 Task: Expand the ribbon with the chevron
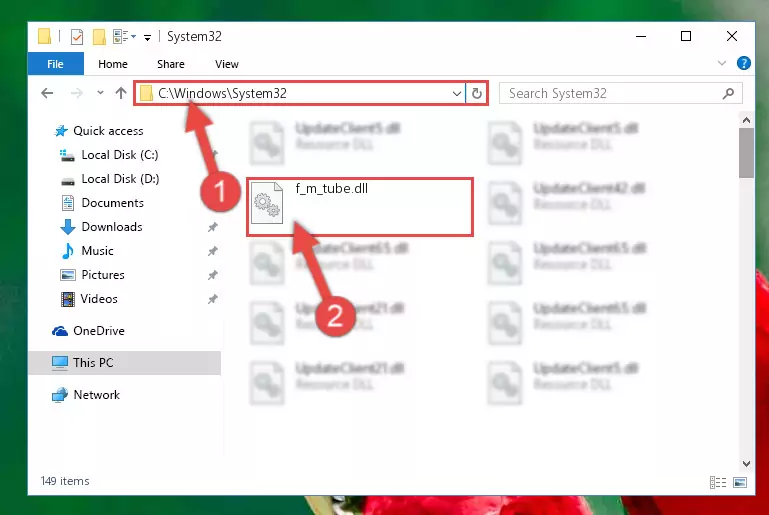pyautogui.click(x=721, y=63)
